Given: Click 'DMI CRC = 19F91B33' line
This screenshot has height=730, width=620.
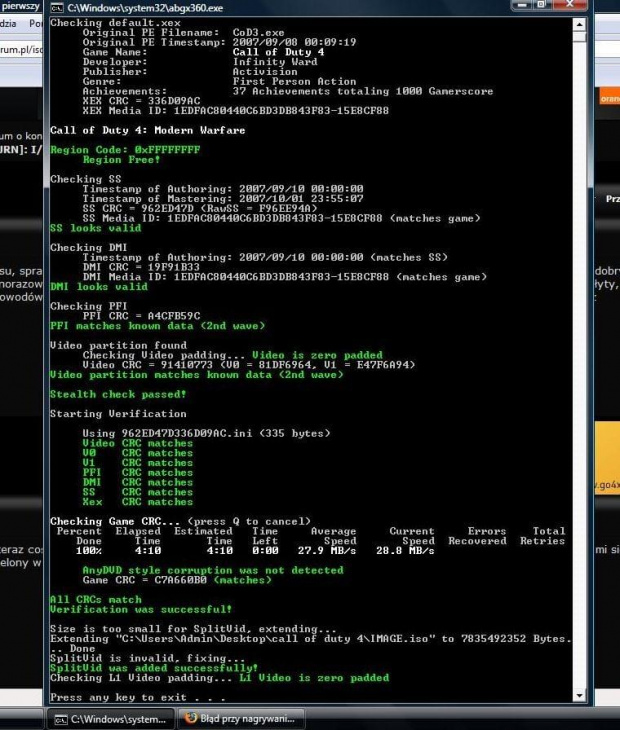Looking at the screenshot, I should (x=141, y=267).
